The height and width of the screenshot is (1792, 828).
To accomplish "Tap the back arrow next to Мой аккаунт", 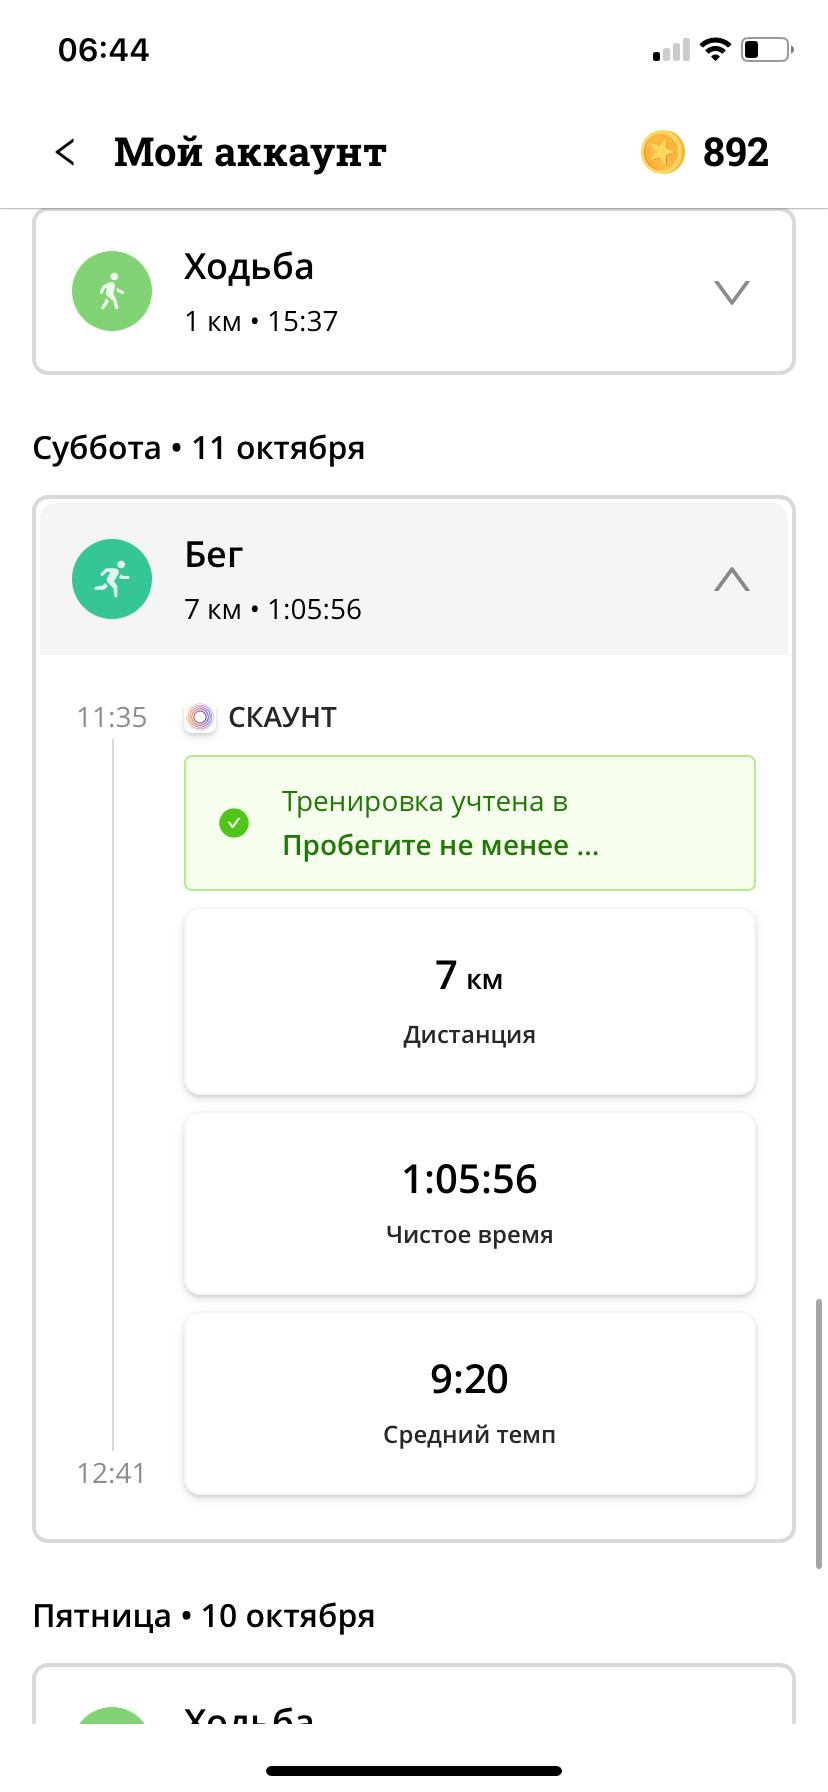I will (65, 152).
